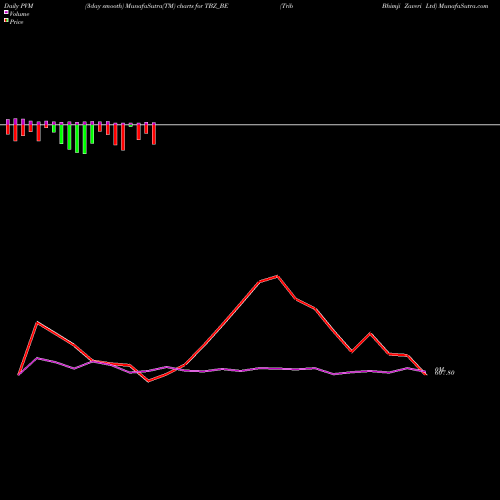The height and width of the screenshot is (500, 500).
Task: Click the Volume legend color swatch
Action: pos(6,12)
